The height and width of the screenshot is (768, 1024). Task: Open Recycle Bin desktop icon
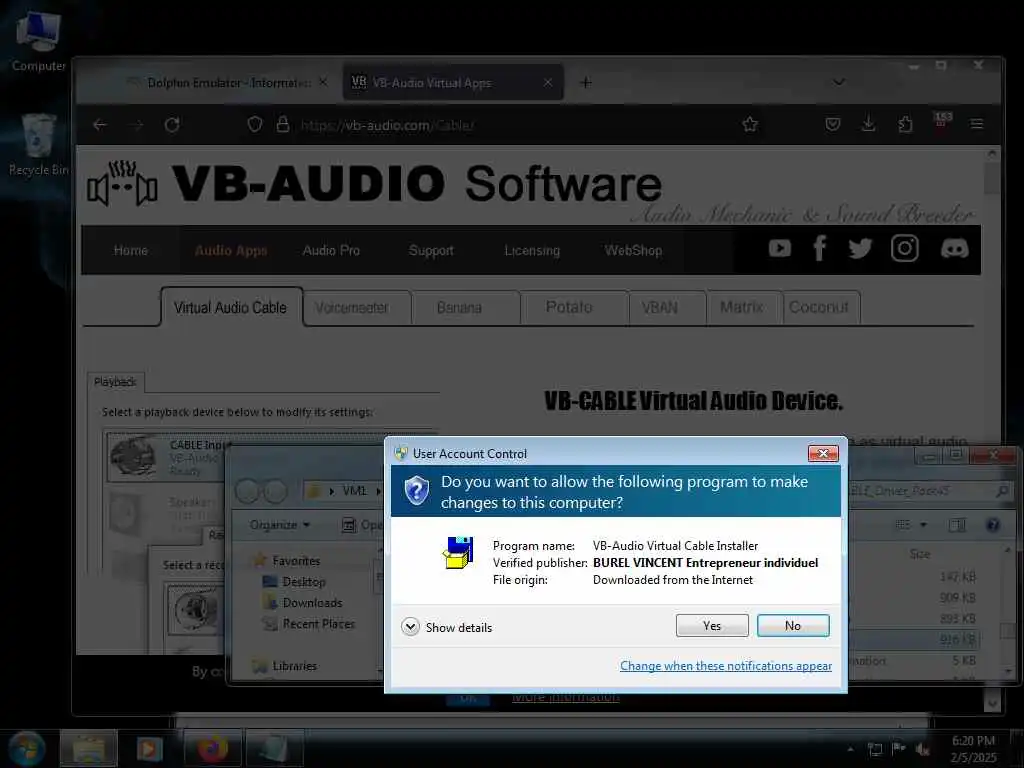point(39,144)
